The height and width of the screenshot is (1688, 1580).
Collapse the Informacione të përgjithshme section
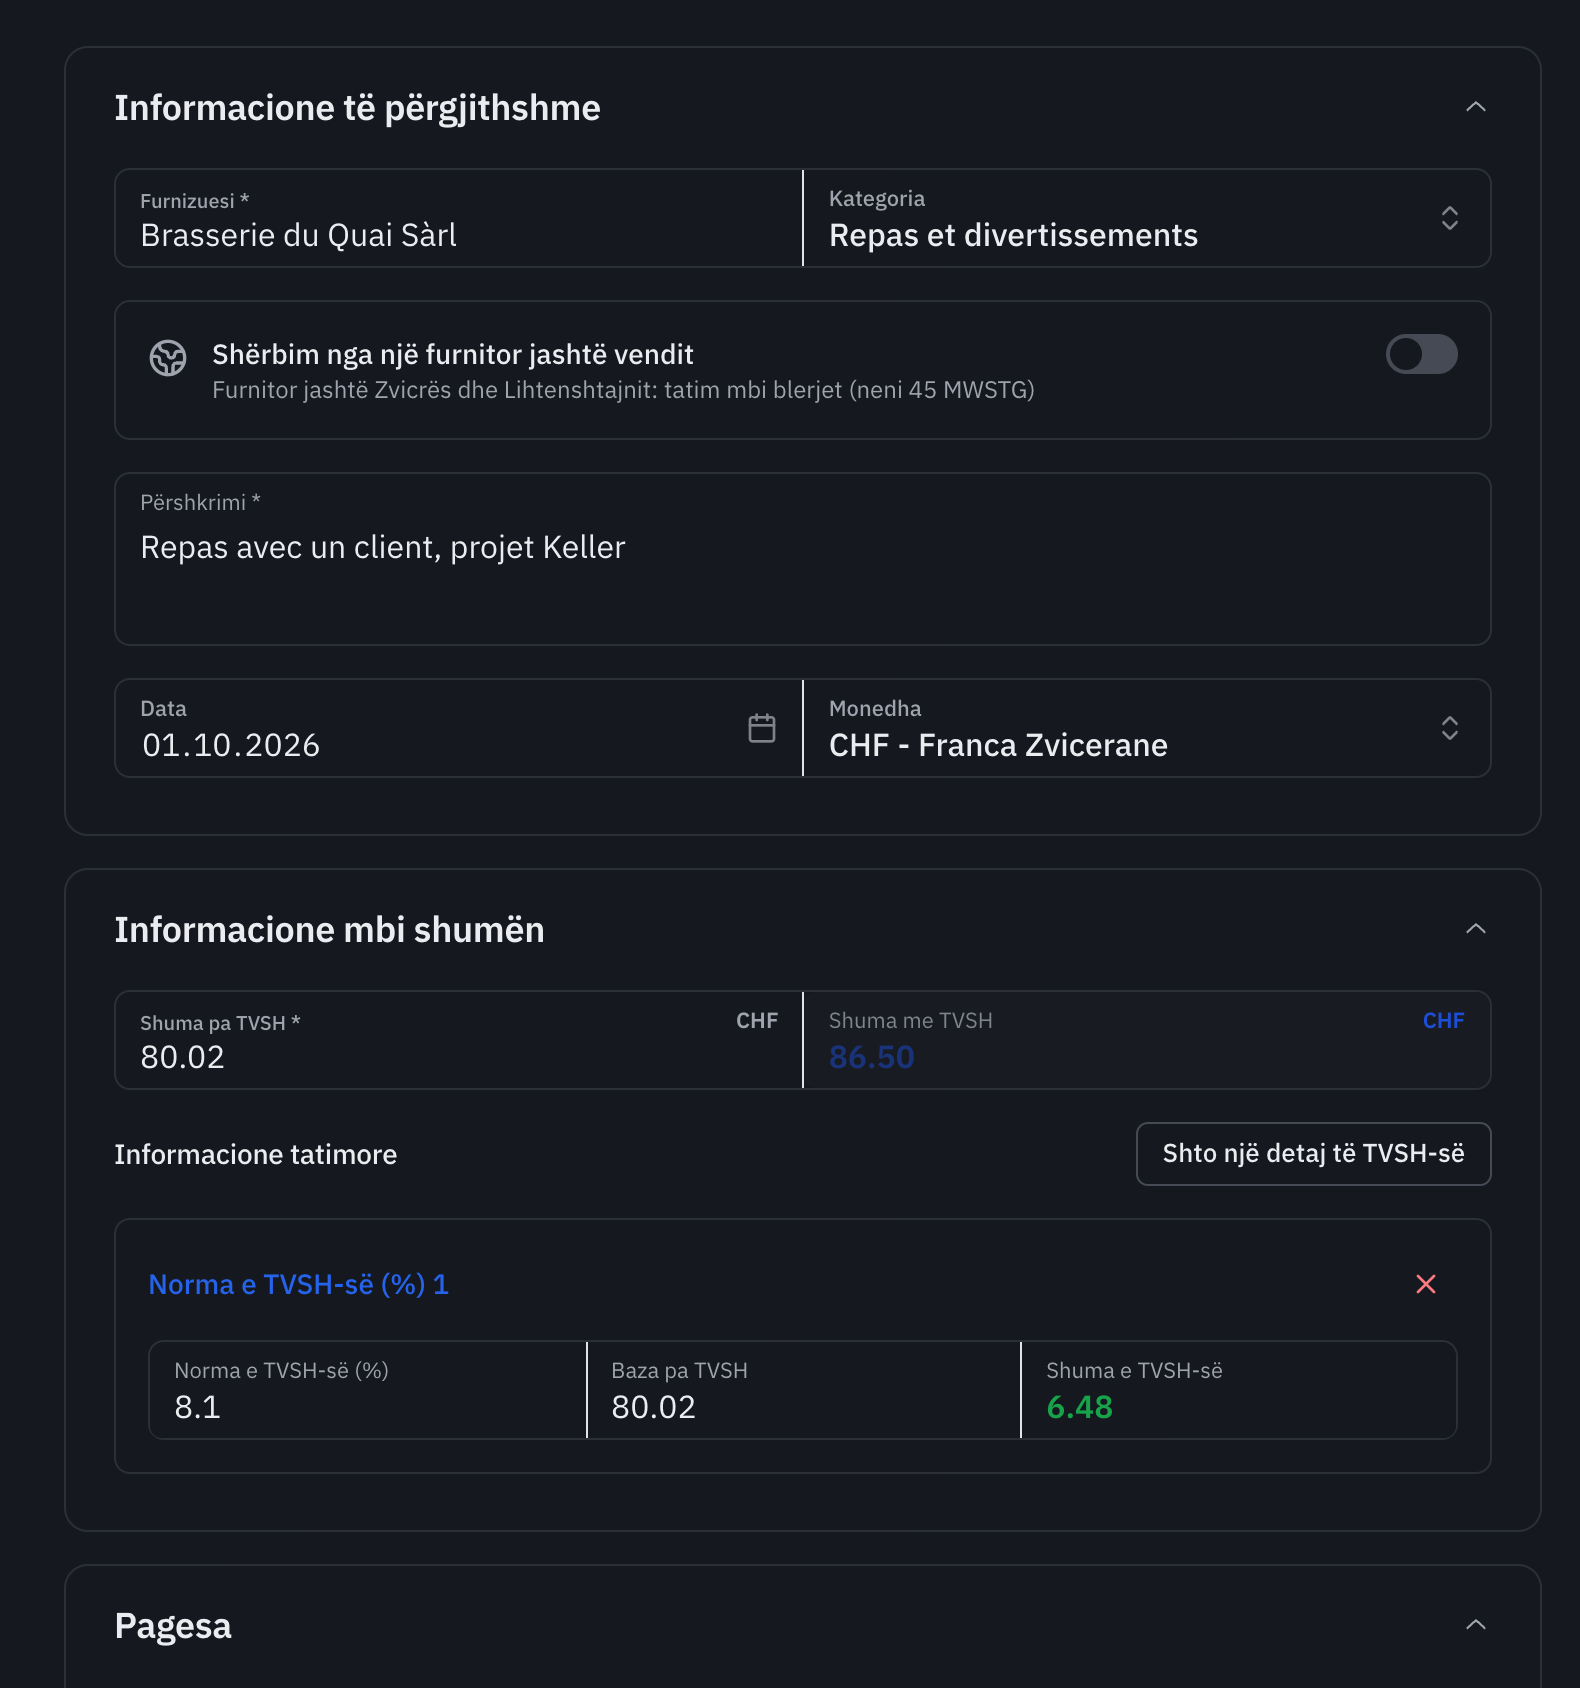[x=1476, y=107]
